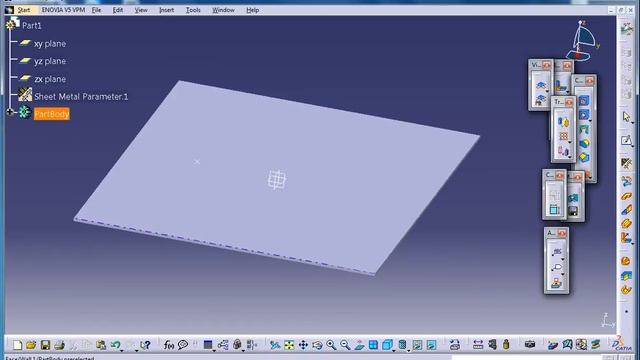Open the Apply Material dropdown arrow
This screenshot has width=640, height=360.
point(214,350)
